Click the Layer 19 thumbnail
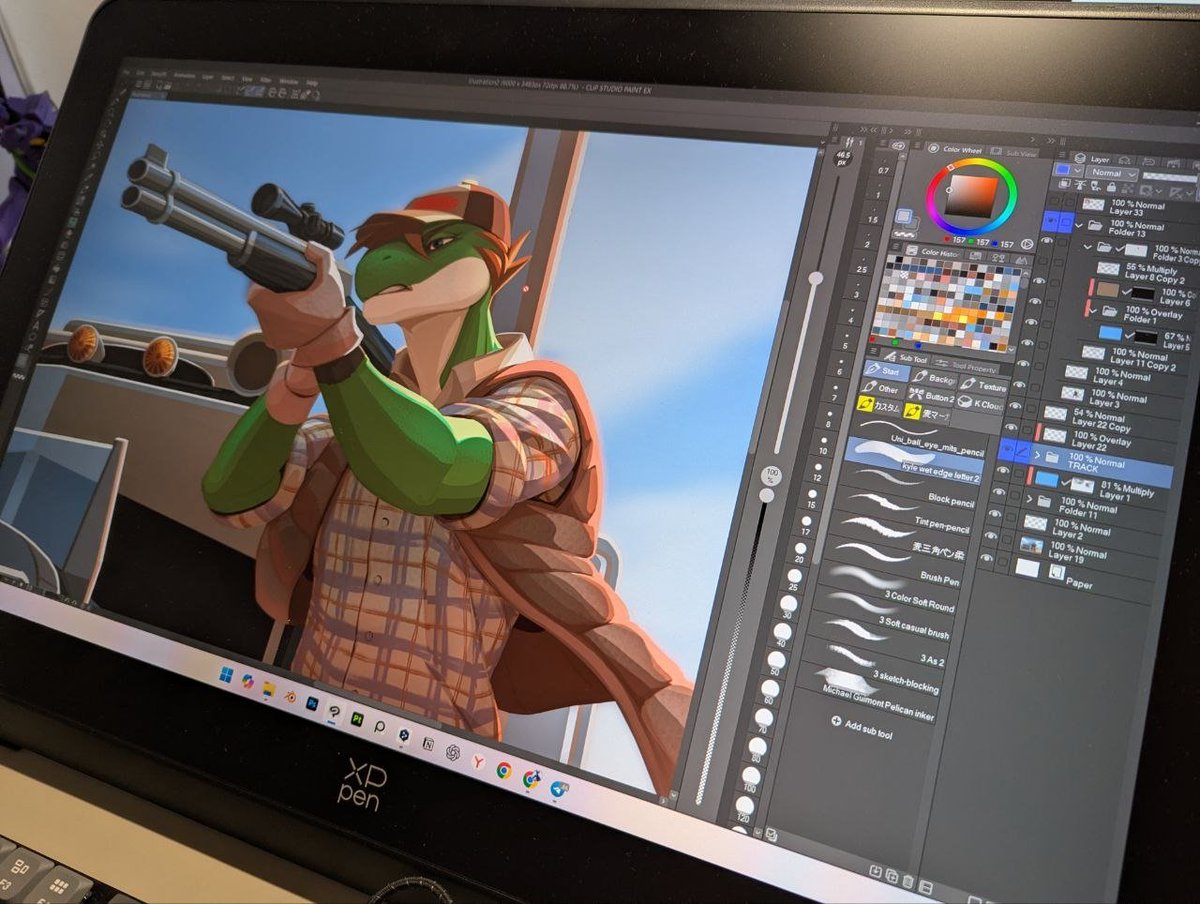 1032,545
